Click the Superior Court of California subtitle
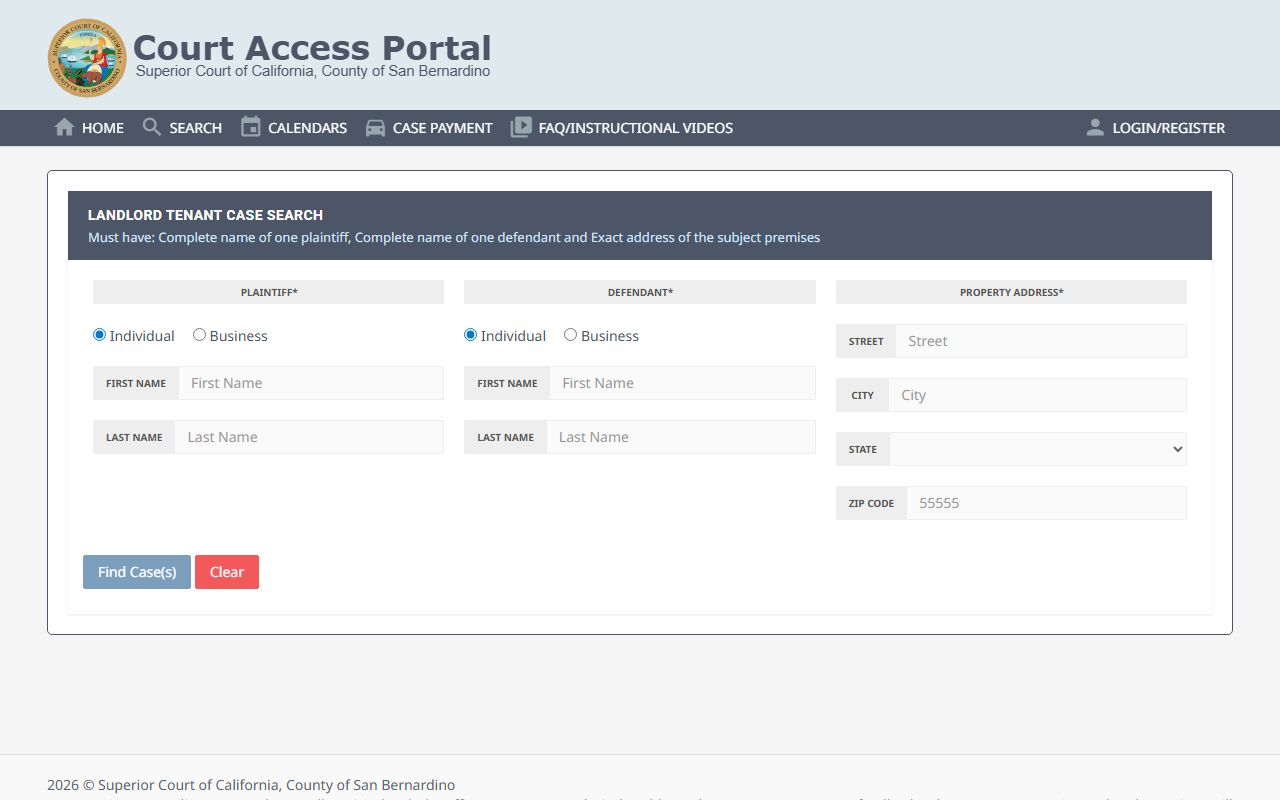The width and height of the screenshot is (1280, 800). click(313, 71)
